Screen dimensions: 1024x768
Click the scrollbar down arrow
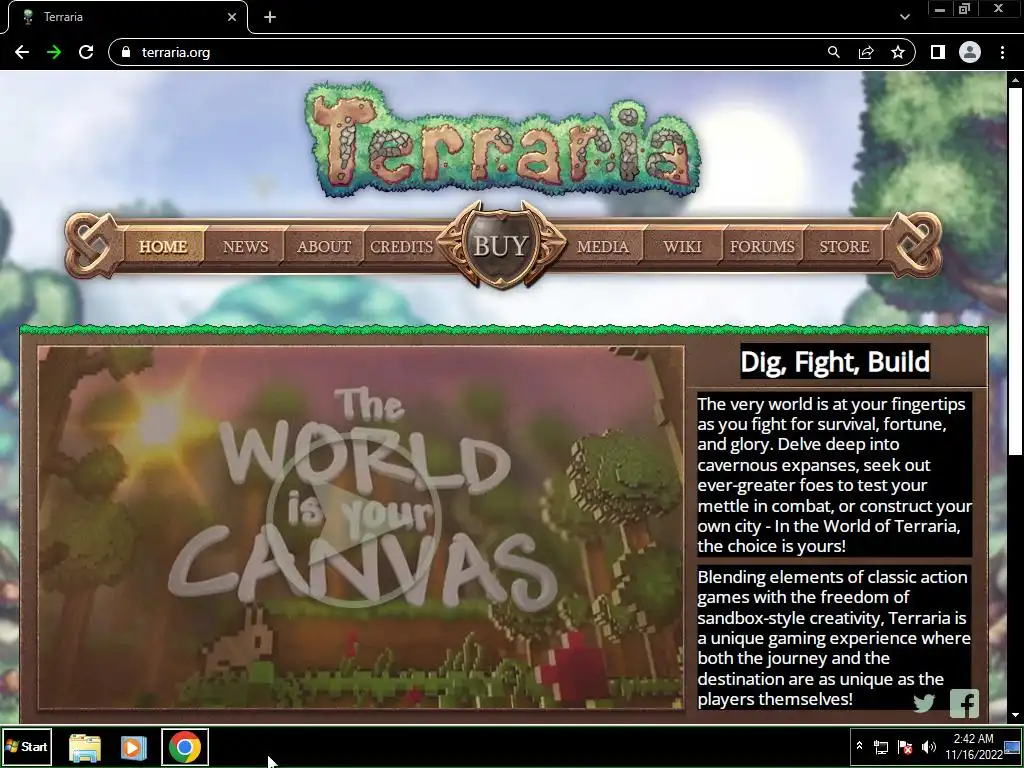tap(1015, 715)
